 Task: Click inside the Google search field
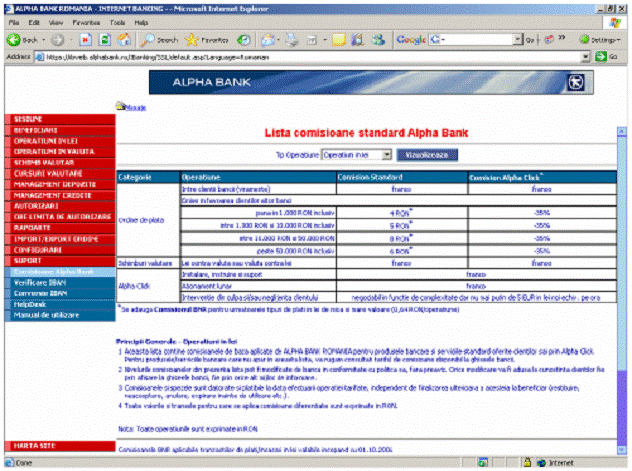click(x=477, y=39)
